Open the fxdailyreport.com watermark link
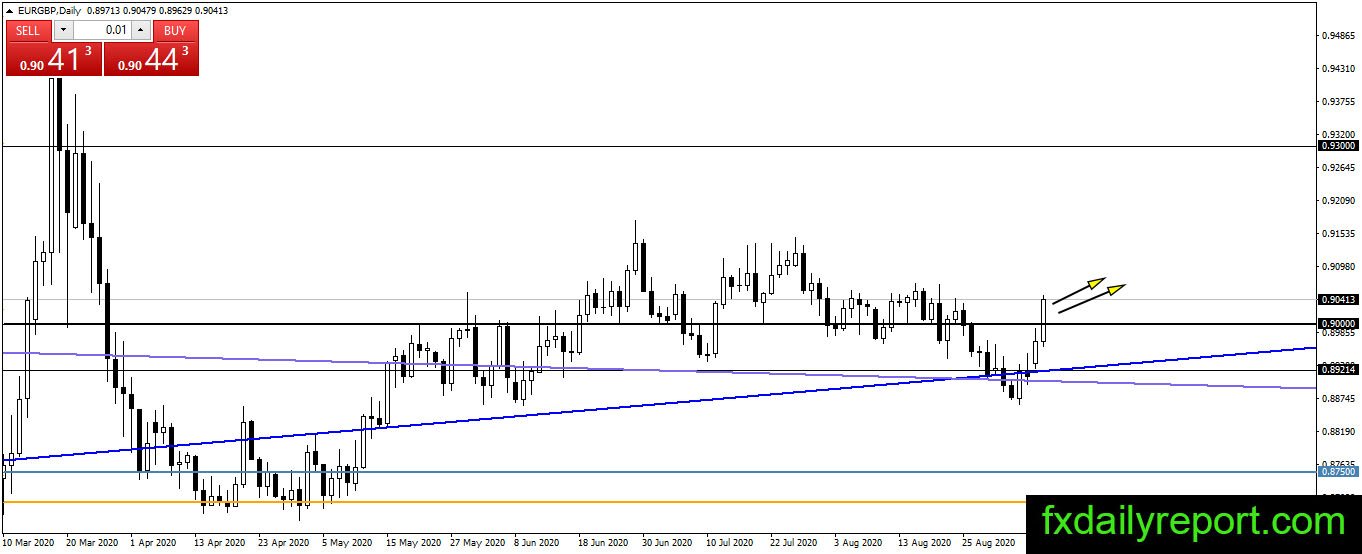 (1193, 522)
